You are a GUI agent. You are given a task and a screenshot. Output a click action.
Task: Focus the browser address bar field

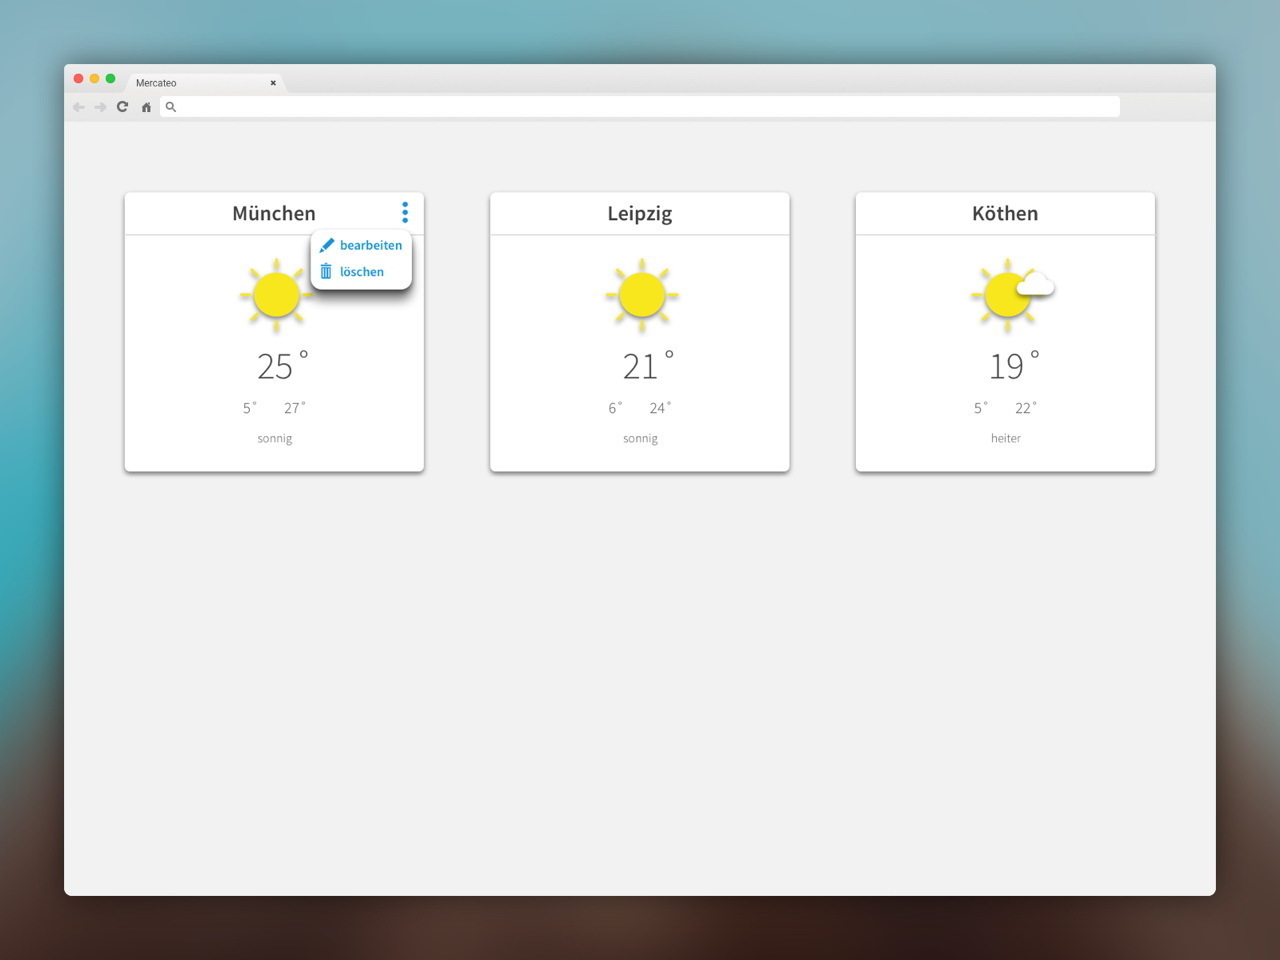(x=640, y=107)
